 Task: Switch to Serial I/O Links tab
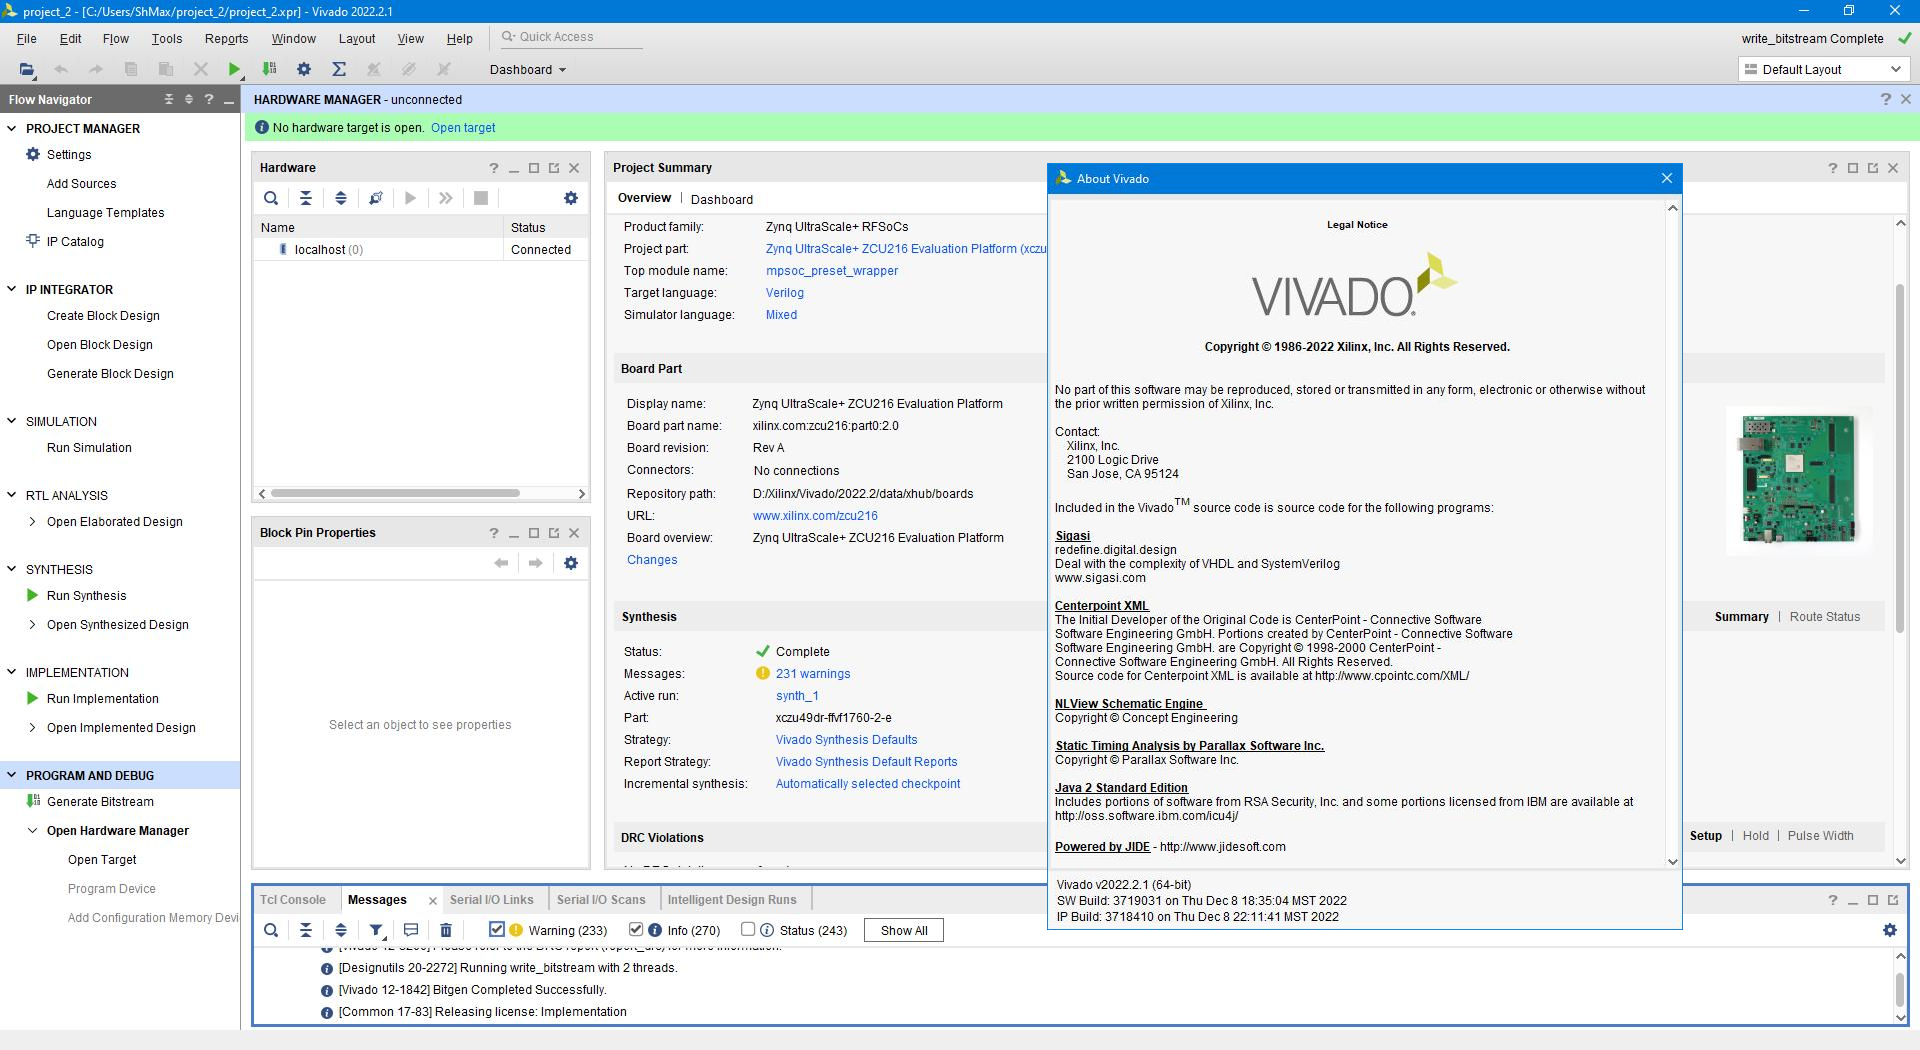(x=491, y=900)
